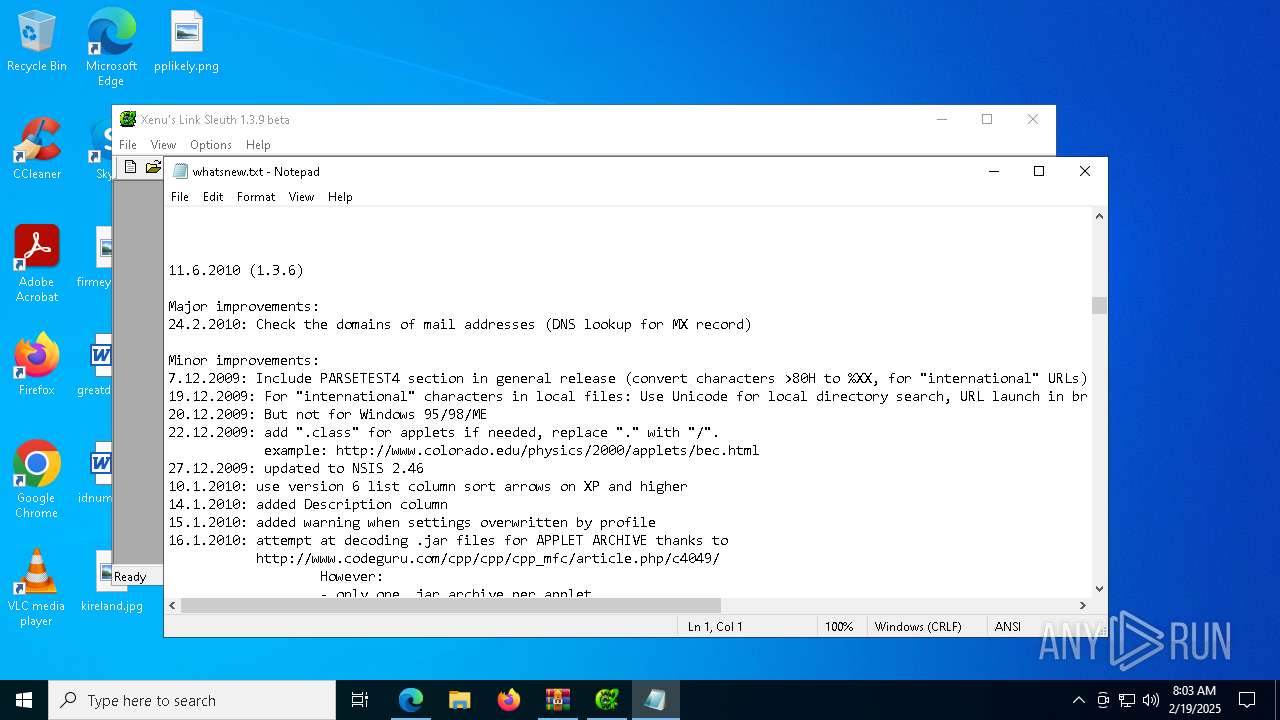Launch Edge from the taskbar
This screenshot has height=720, width=1280.
click(411, 700)
